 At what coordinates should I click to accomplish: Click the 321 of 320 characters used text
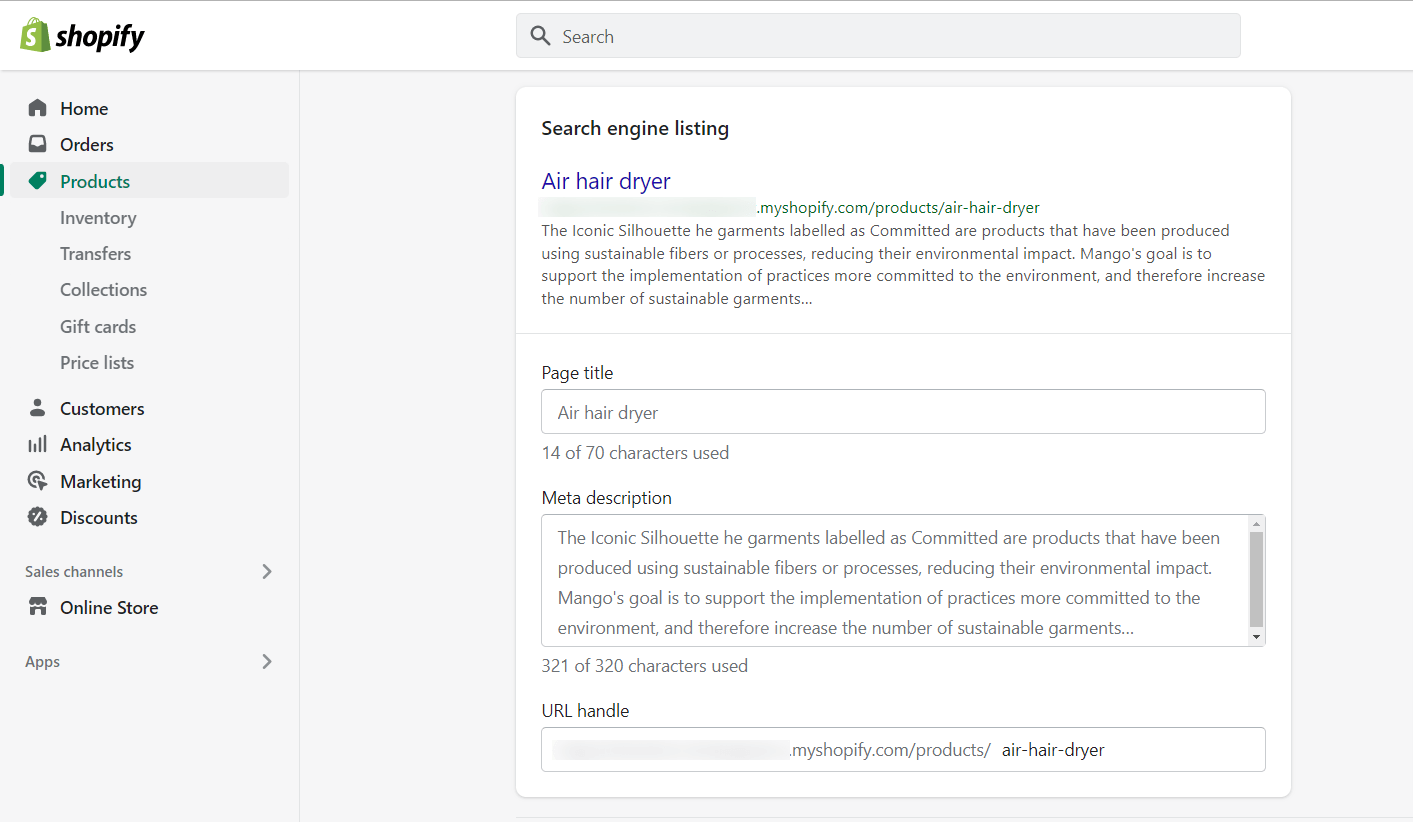tap(644, 665)
